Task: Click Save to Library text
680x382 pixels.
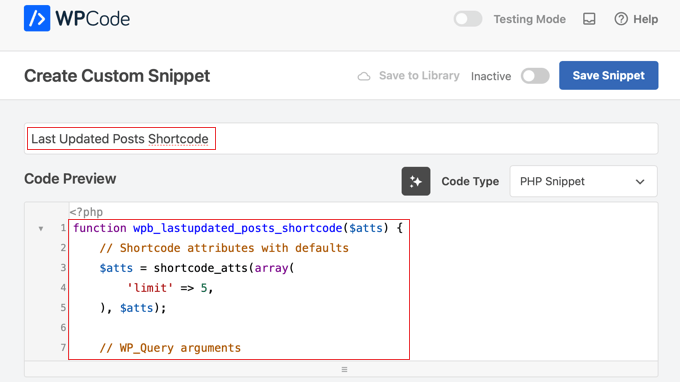Action: [x=419, y=75]
